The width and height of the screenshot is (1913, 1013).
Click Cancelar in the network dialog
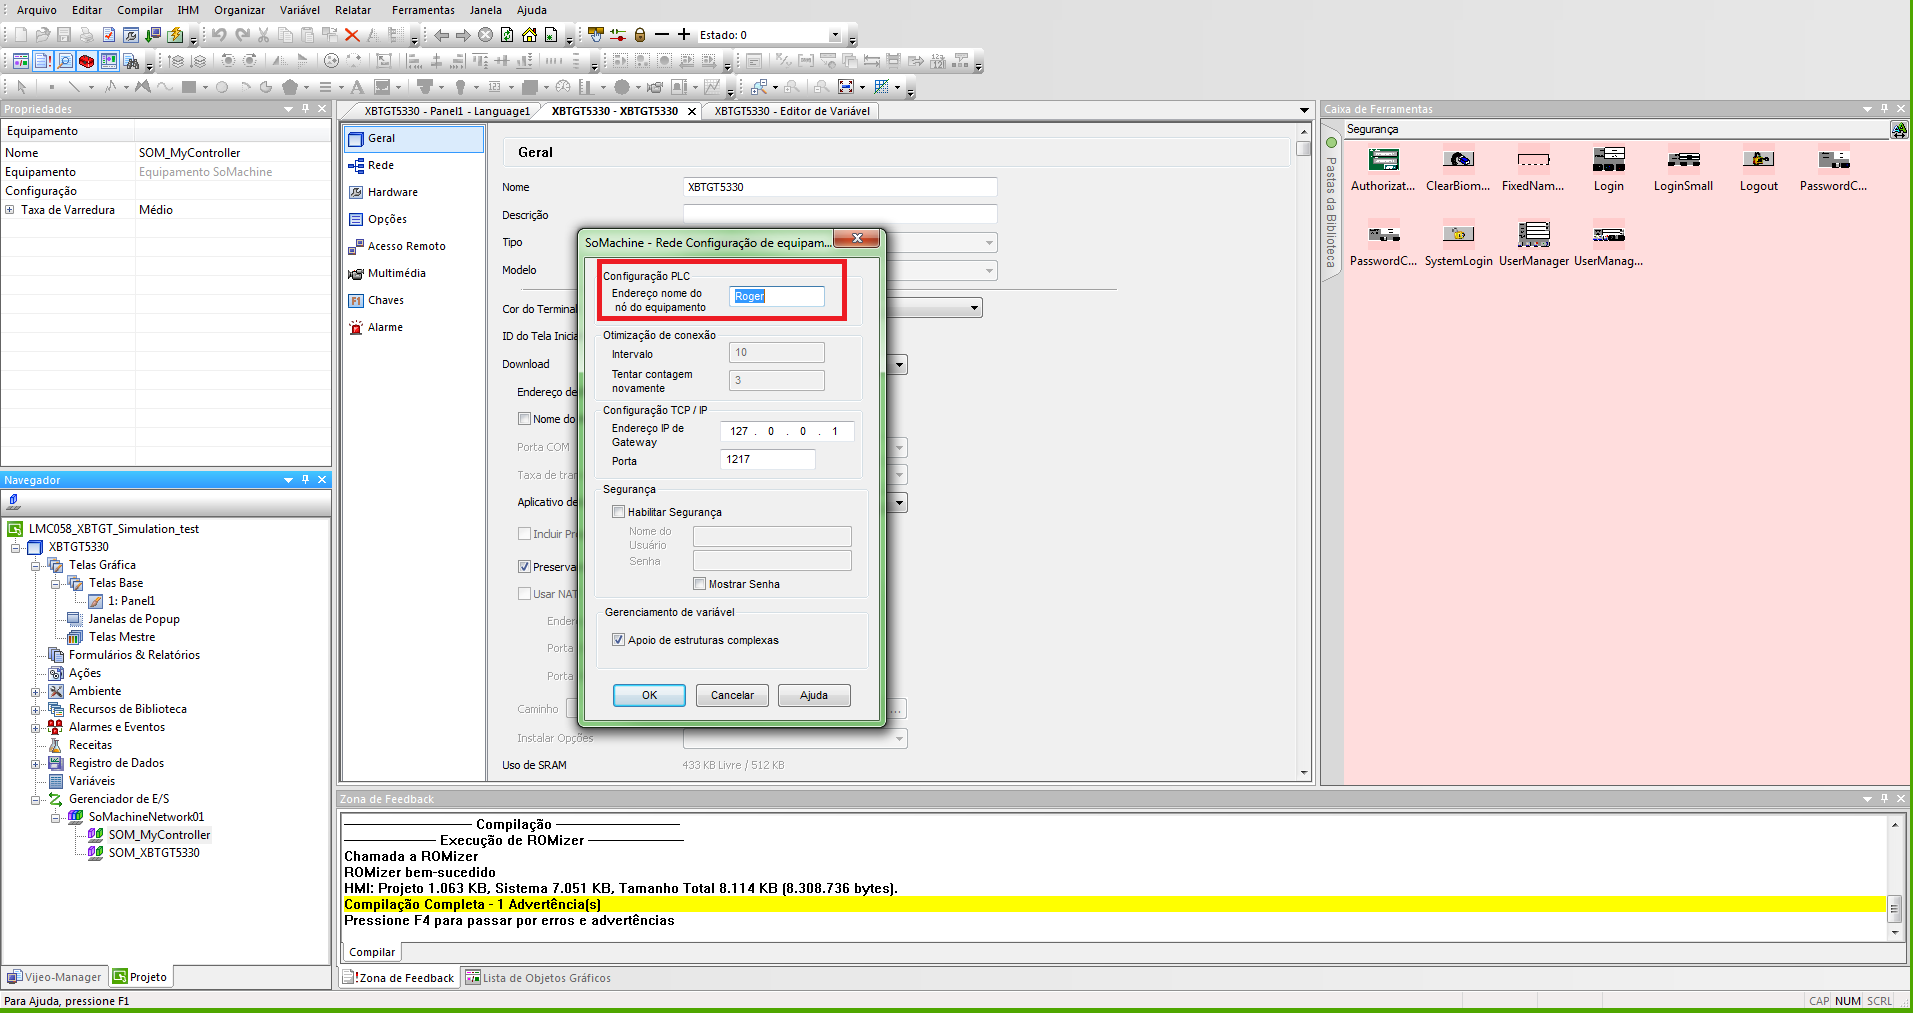[x=732, y=695]
